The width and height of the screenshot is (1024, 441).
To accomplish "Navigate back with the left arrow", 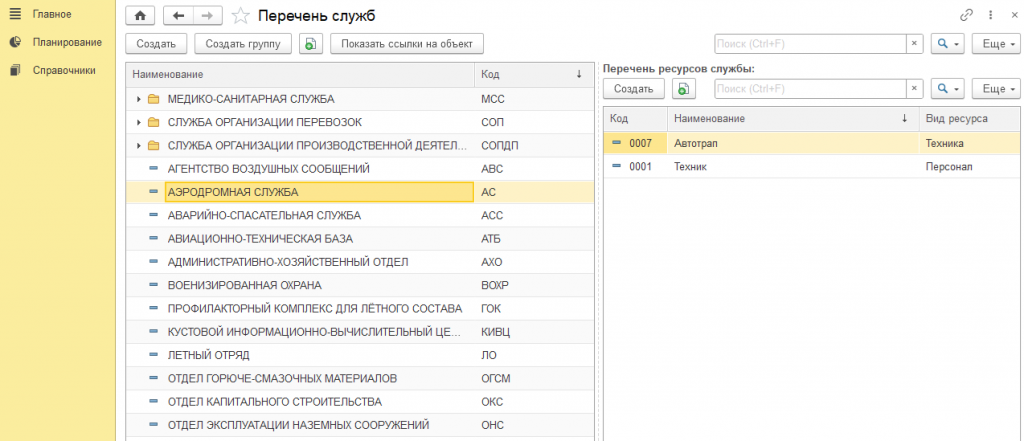I will click(x=178, y=15).
